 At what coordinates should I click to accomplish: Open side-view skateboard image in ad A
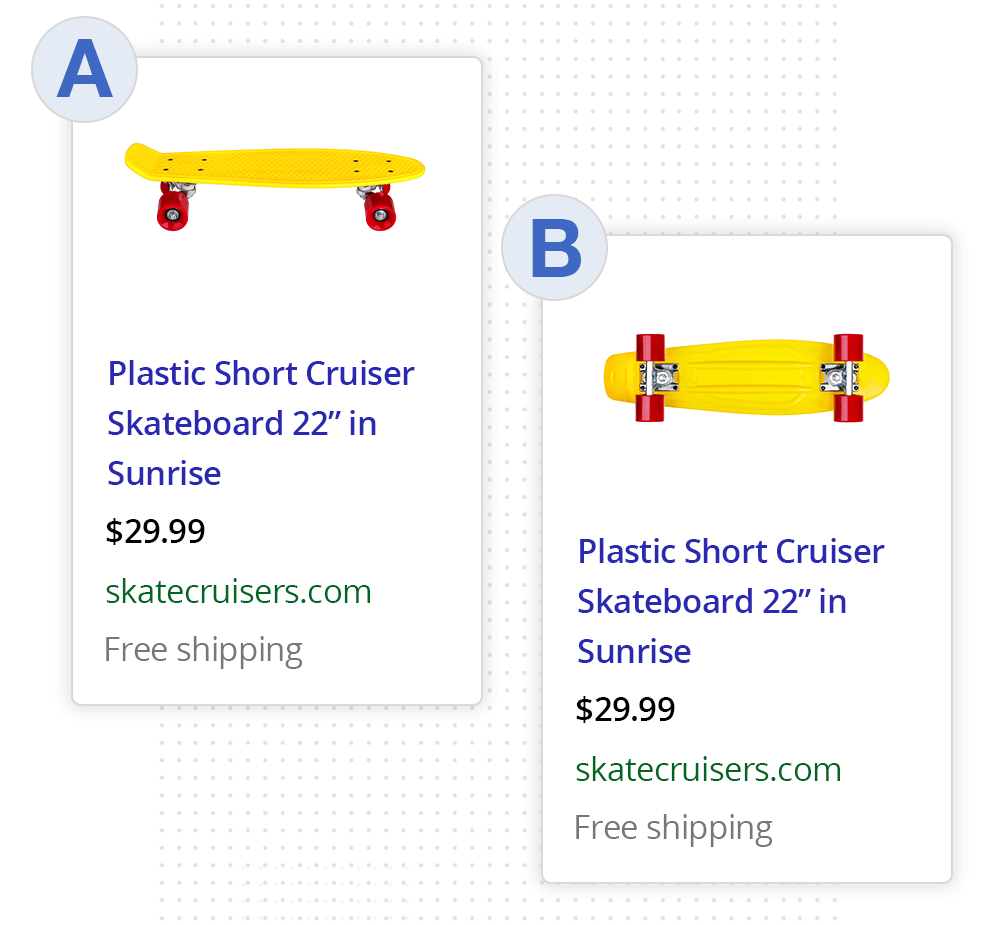[x=275, y=187]
